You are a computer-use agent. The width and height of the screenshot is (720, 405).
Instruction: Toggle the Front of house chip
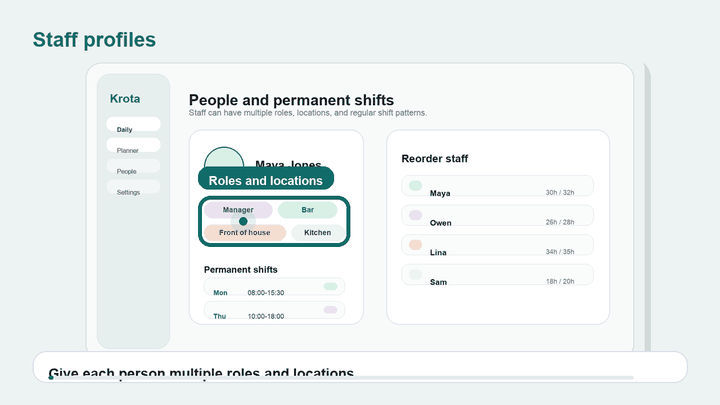(245, 233)
